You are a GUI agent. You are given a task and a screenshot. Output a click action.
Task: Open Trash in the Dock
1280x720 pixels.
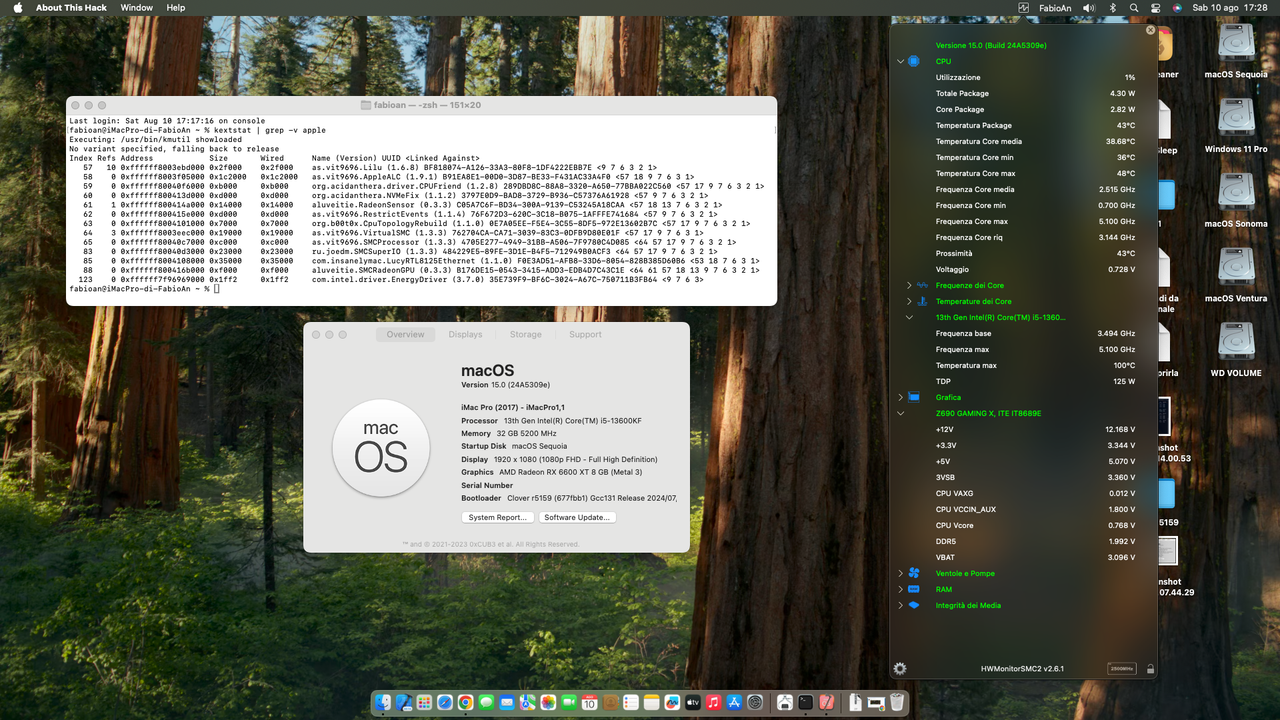(x=897, y=703)
